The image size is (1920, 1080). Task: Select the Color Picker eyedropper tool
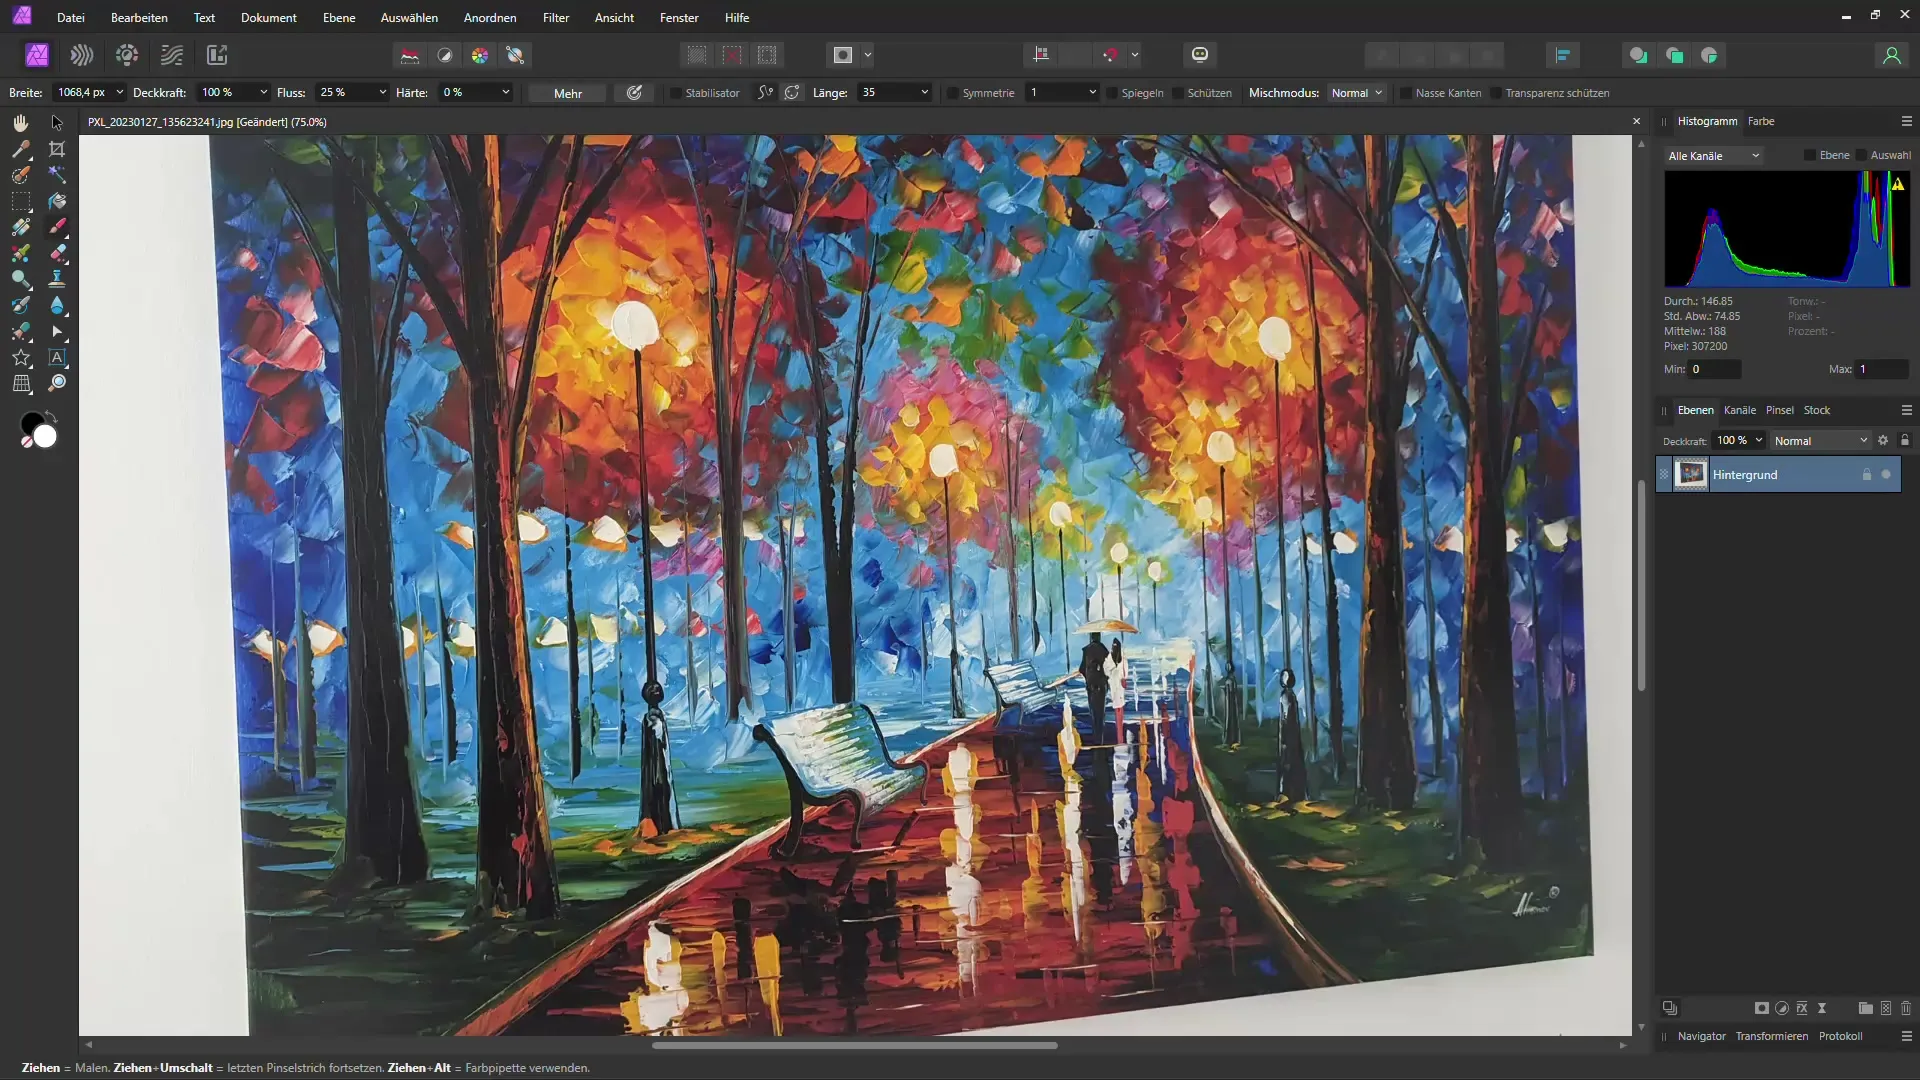(x=21, y=149)
